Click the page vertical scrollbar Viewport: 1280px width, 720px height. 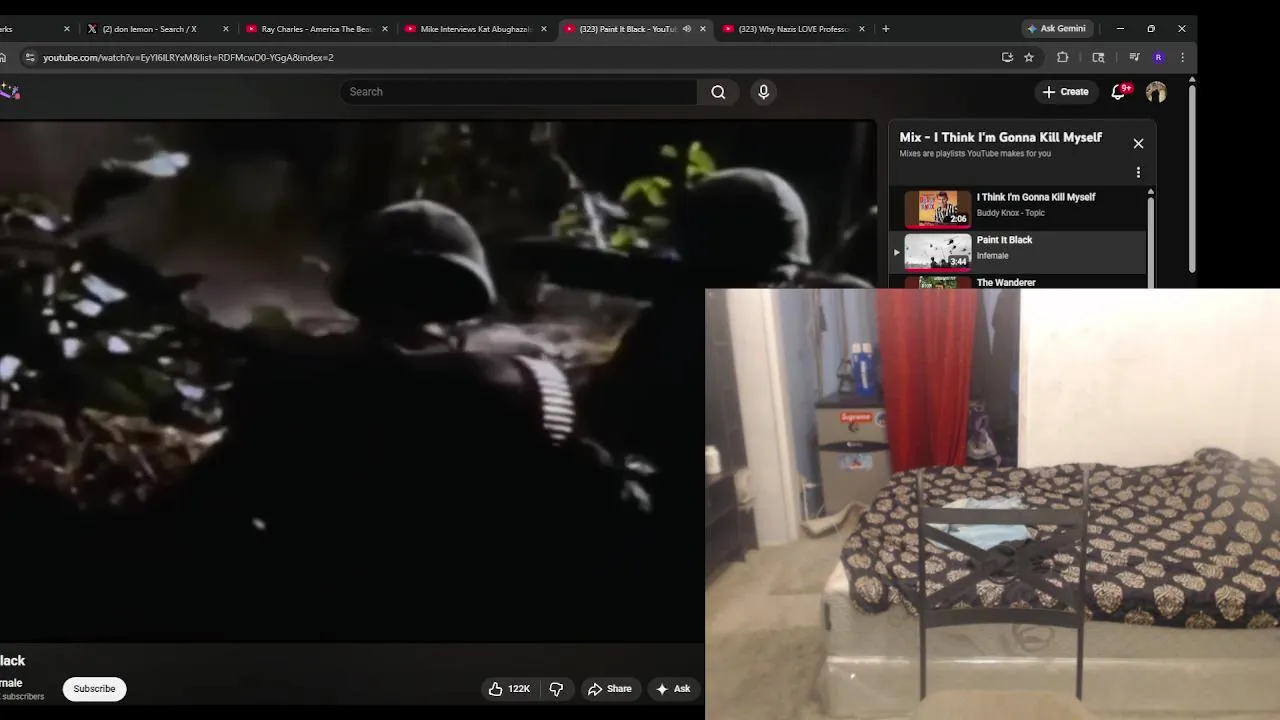pyautogui.click(x=1191, y=180)
